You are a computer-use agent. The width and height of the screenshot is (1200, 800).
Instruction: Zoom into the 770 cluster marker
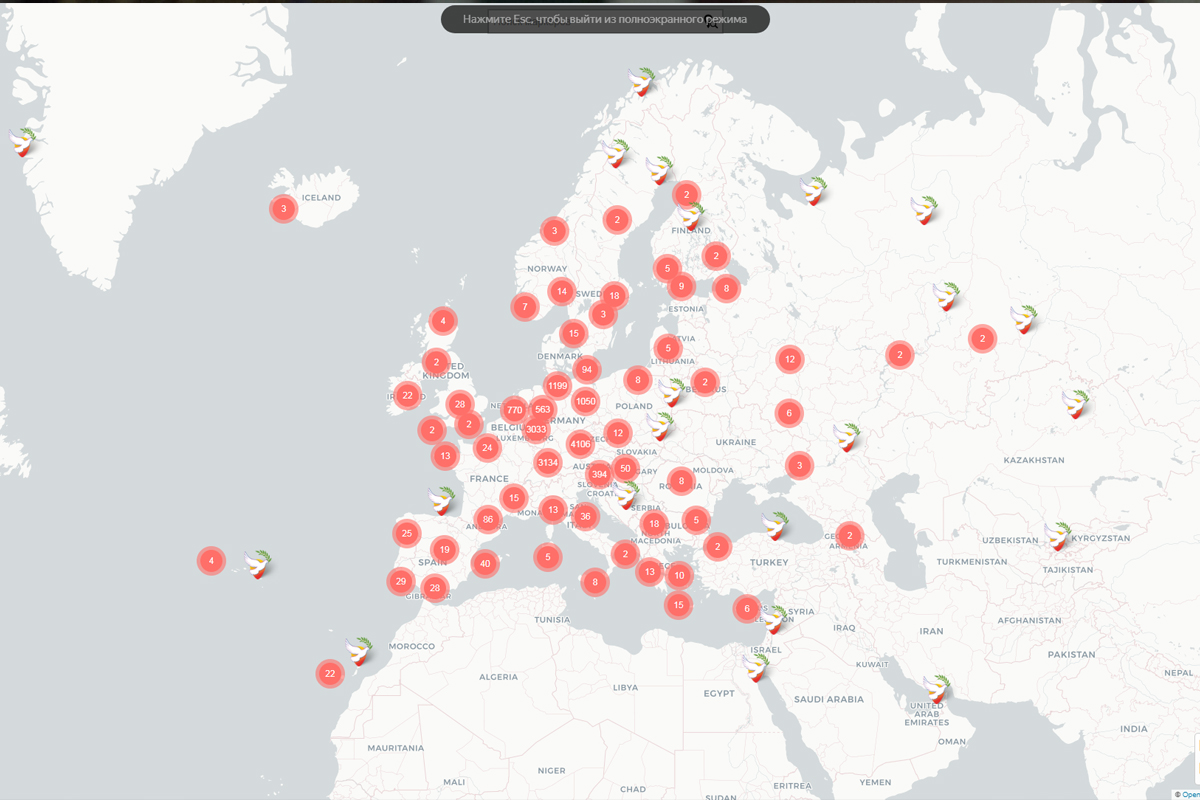click(514, 410)
